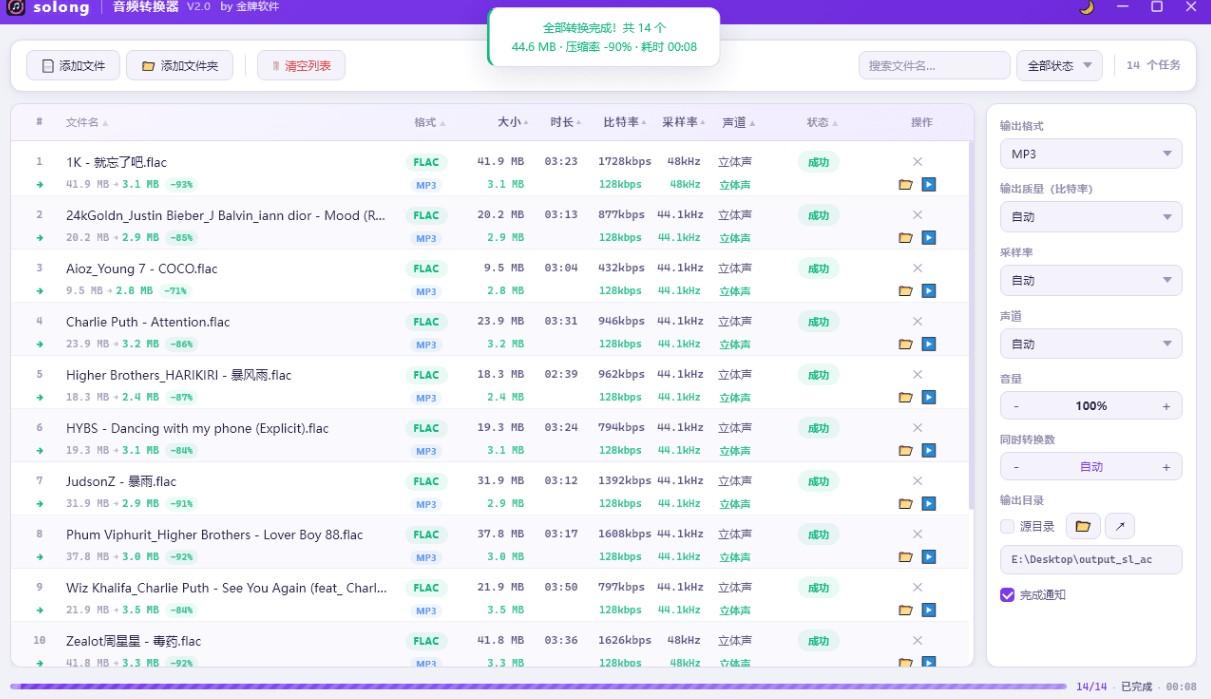Open the 全部状态 filter dropdown

pos(1059,66)
